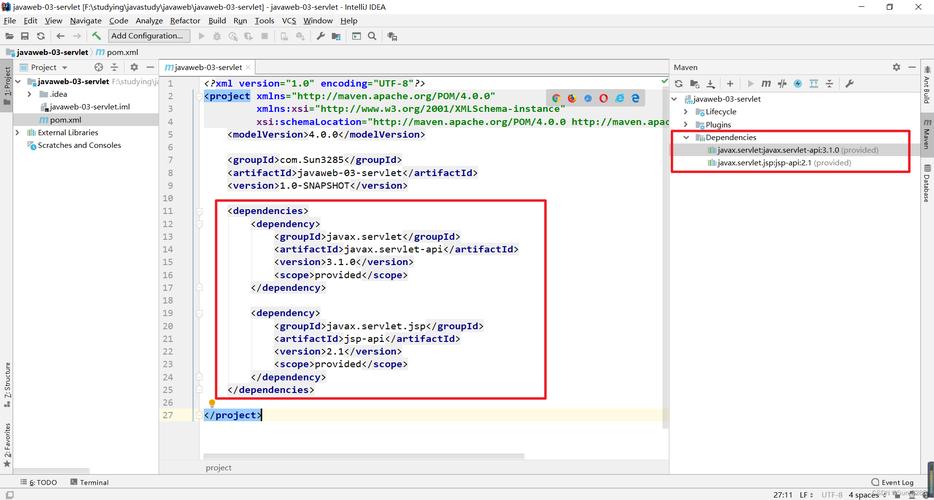Open the Project Structure icon in main toolbar

pyautogui.click(x=337, y=36)
